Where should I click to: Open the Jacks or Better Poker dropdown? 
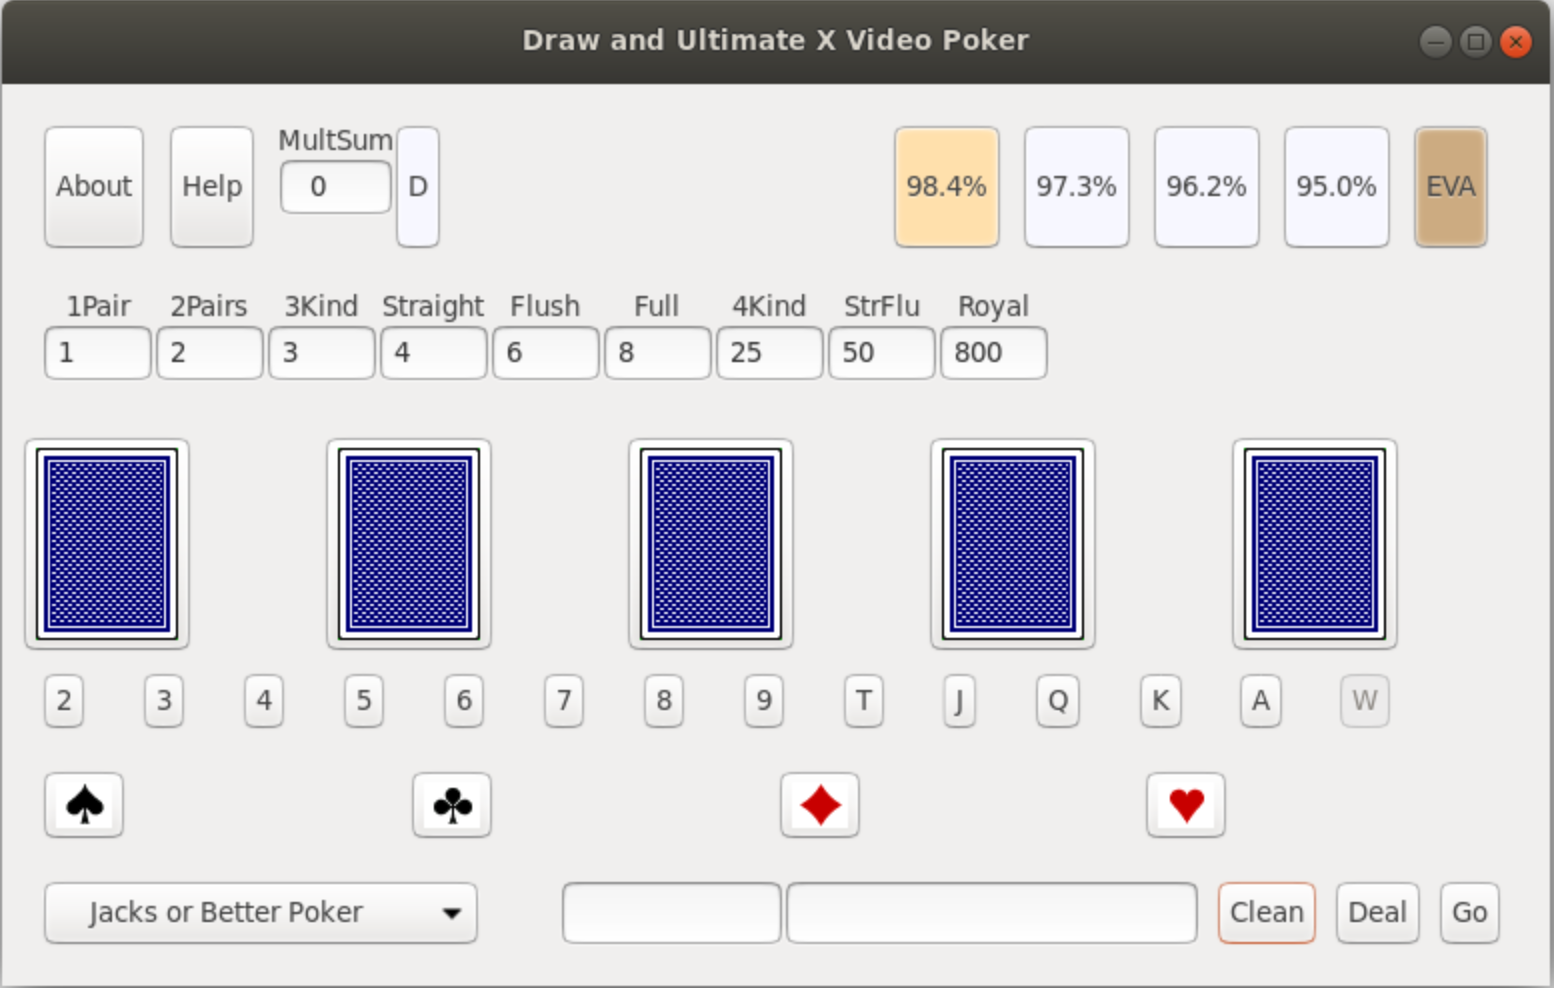pyautogui.click(x=261, y=912)
